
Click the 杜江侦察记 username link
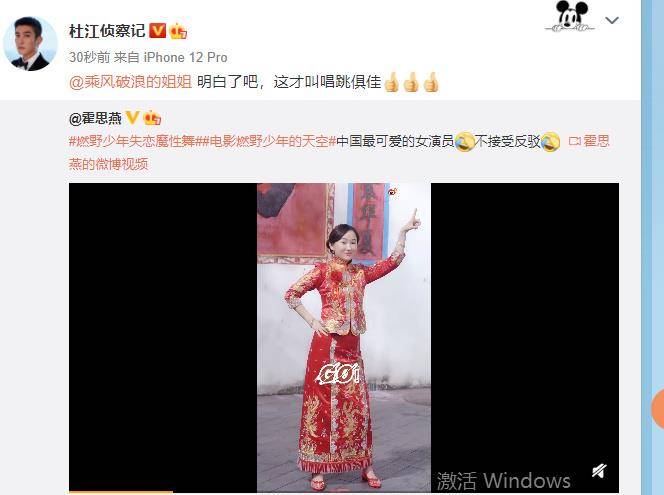pos(107,31)
